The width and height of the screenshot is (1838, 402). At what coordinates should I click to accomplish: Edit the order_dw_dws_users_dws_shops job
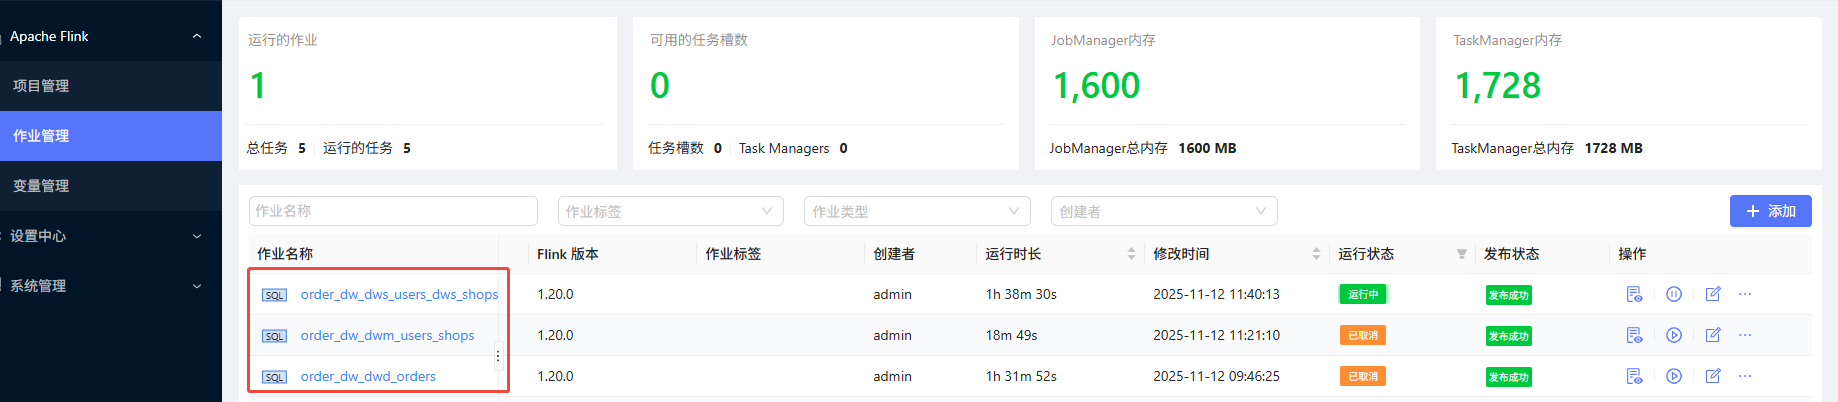pyautogui.click(x=1713, y=294)
